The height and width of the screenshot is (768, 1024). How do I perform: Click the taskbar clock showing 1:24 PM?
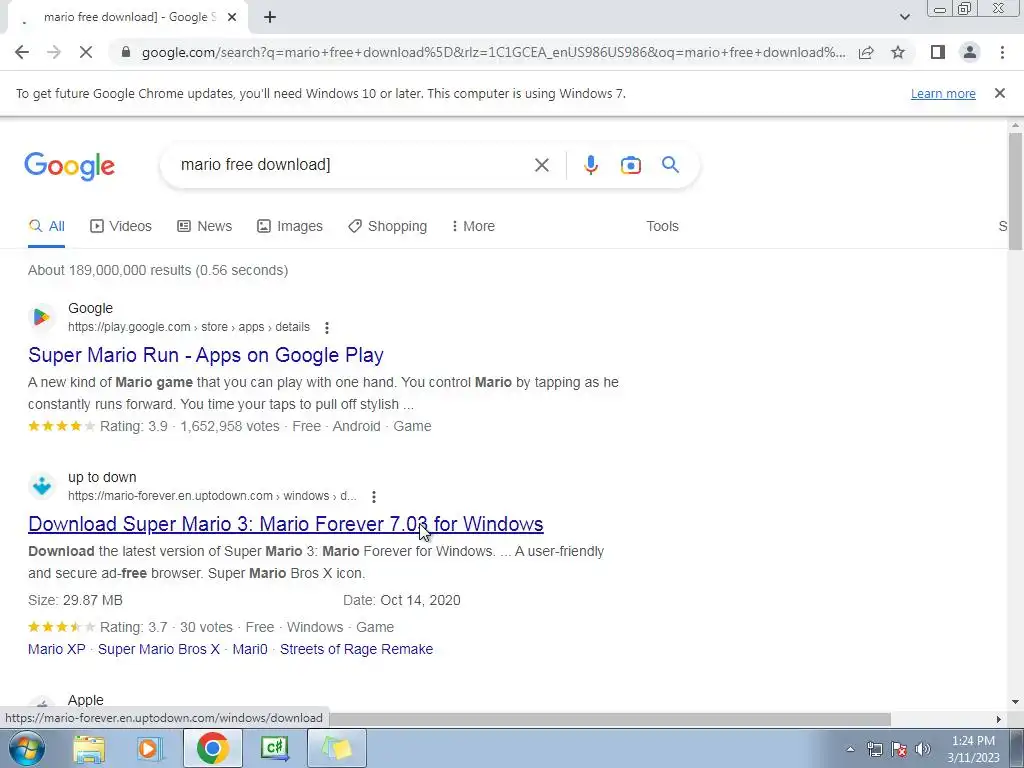[x=973, y=749]
